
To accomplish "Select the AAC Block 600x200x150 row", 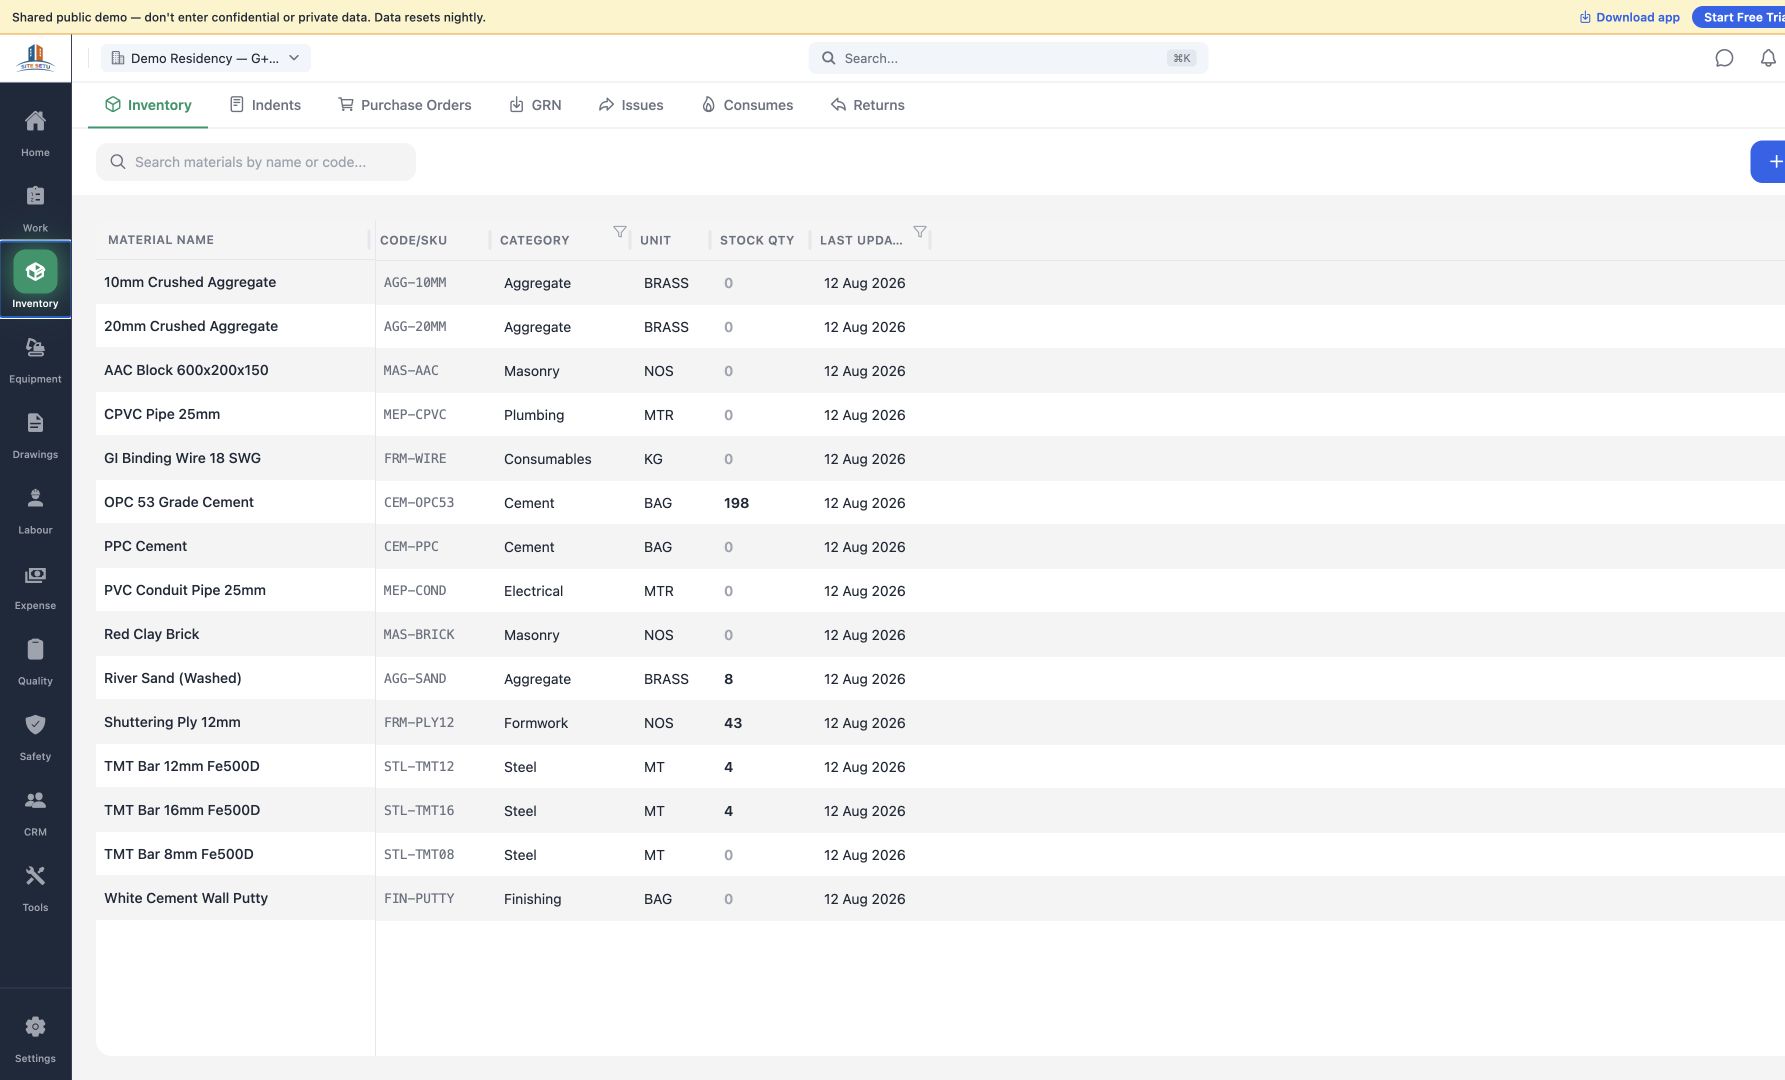I will [x=940, y=371].
